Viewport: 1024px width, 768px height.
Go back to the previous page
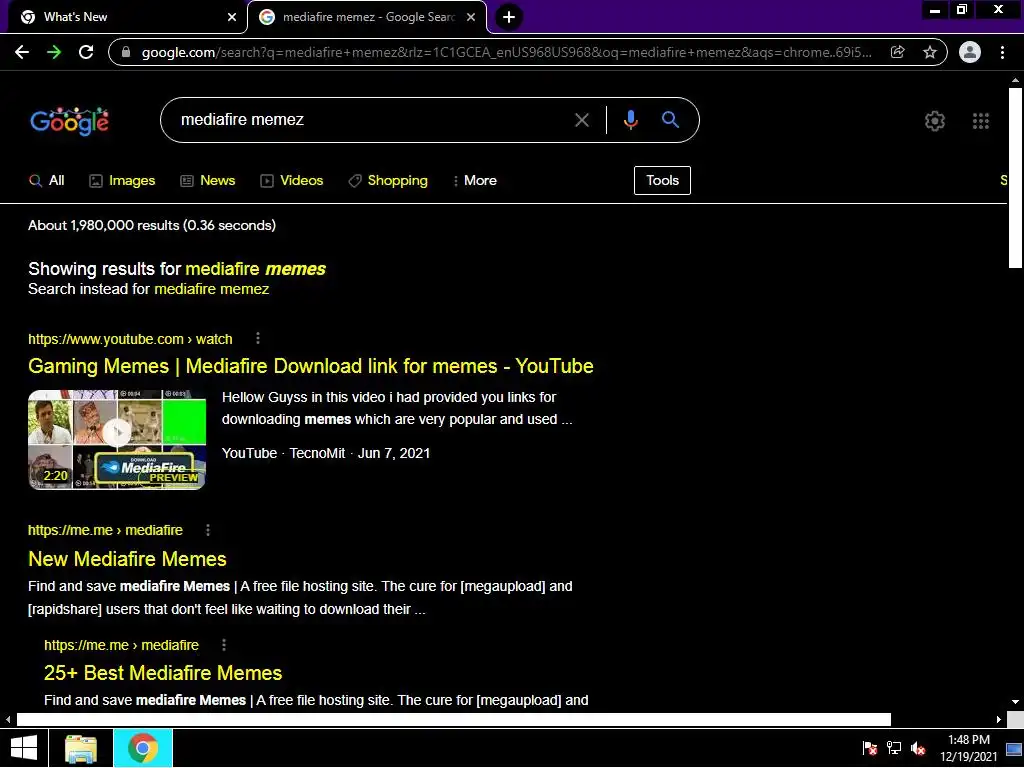click(22, 52)
